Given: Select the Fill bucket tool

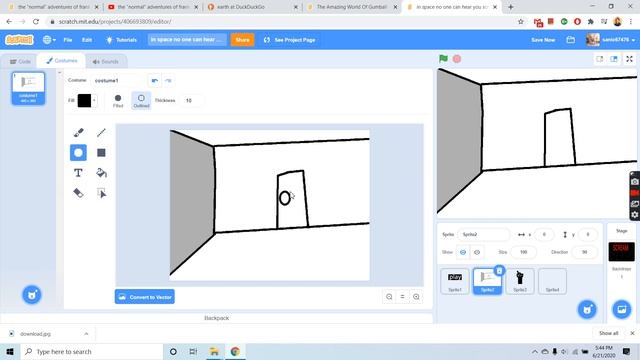Looking at the screenshot, I should tap(101, 173).
